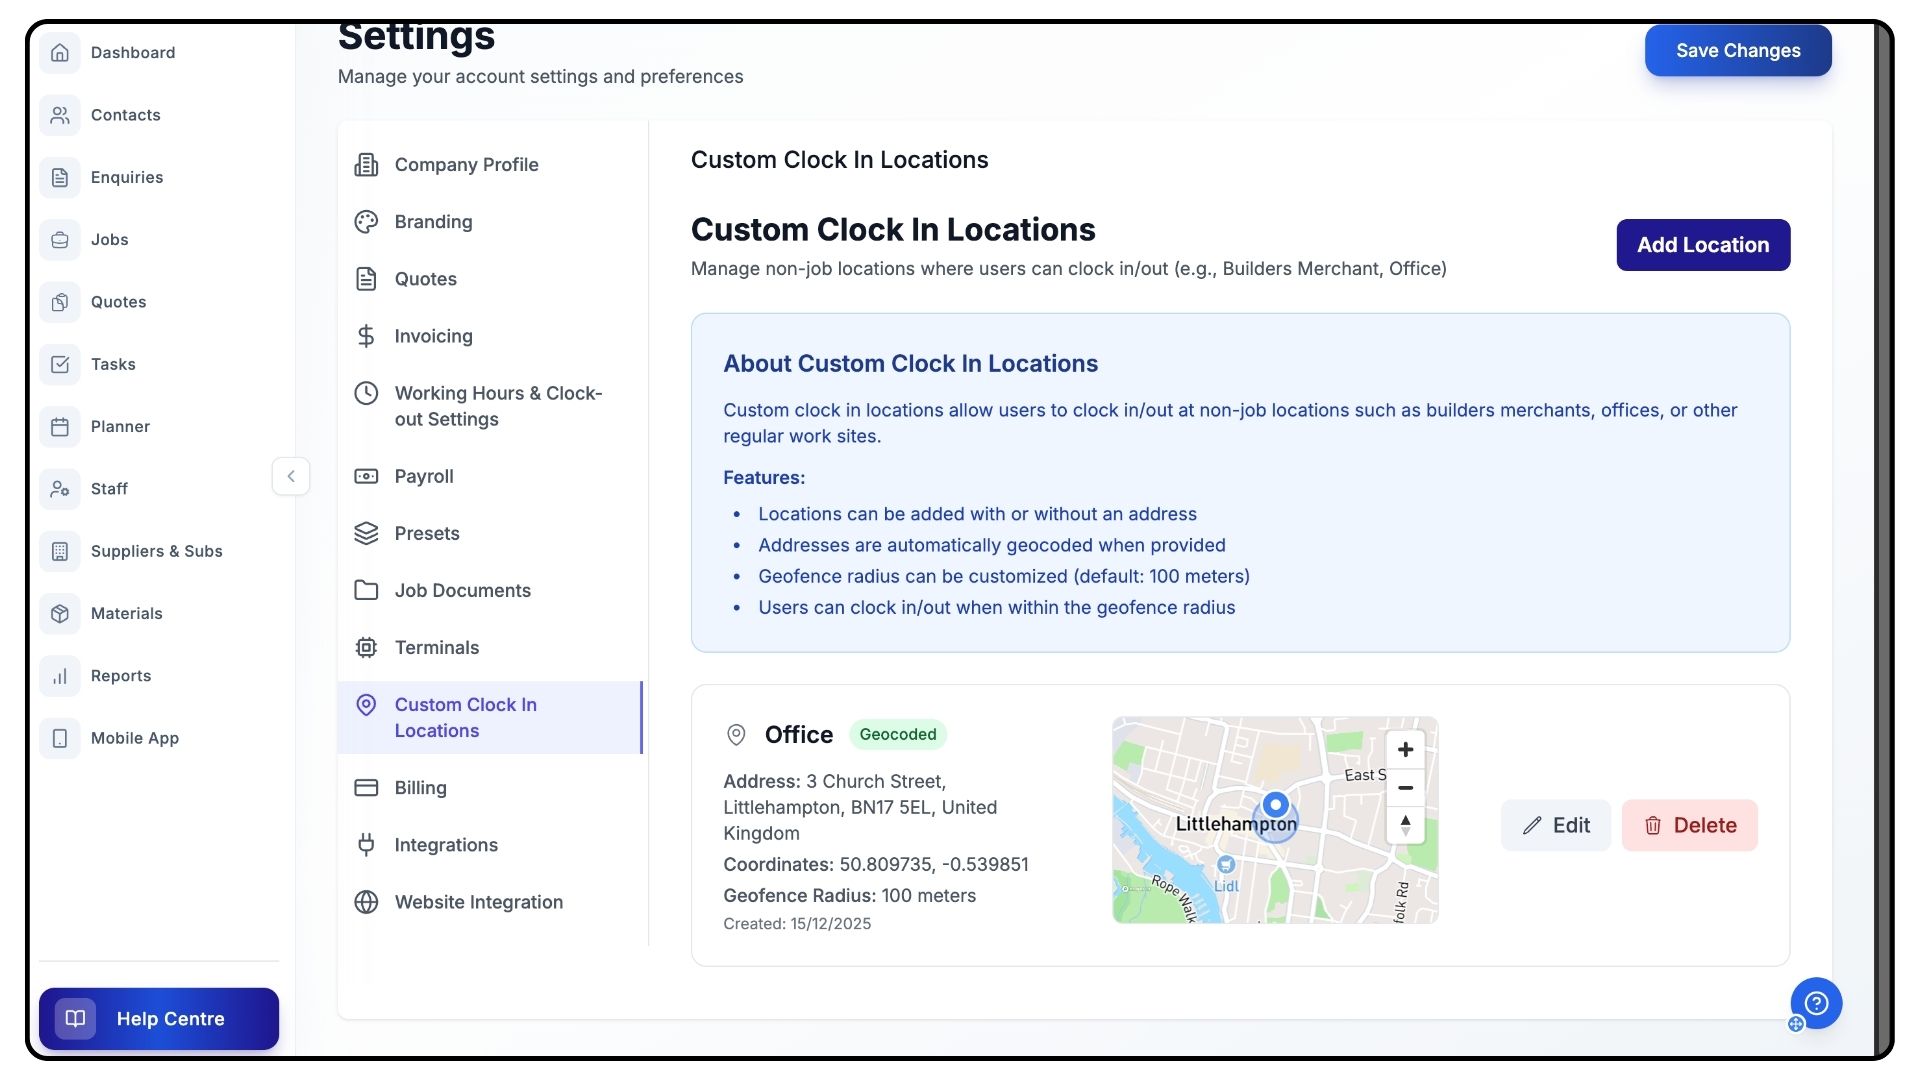Click the Mobile App phone icon

[60, 738]
